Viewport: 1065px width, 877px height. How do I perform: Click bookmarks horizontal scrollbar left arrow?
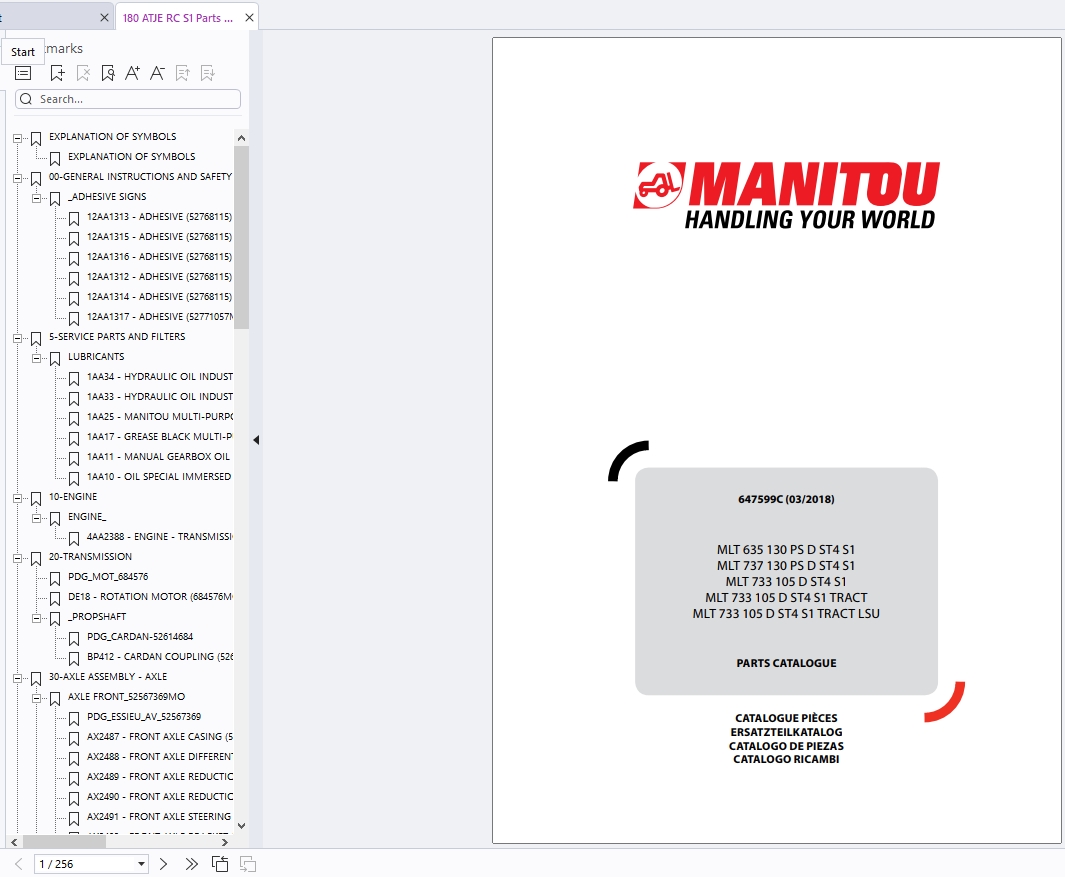point(14,842)
